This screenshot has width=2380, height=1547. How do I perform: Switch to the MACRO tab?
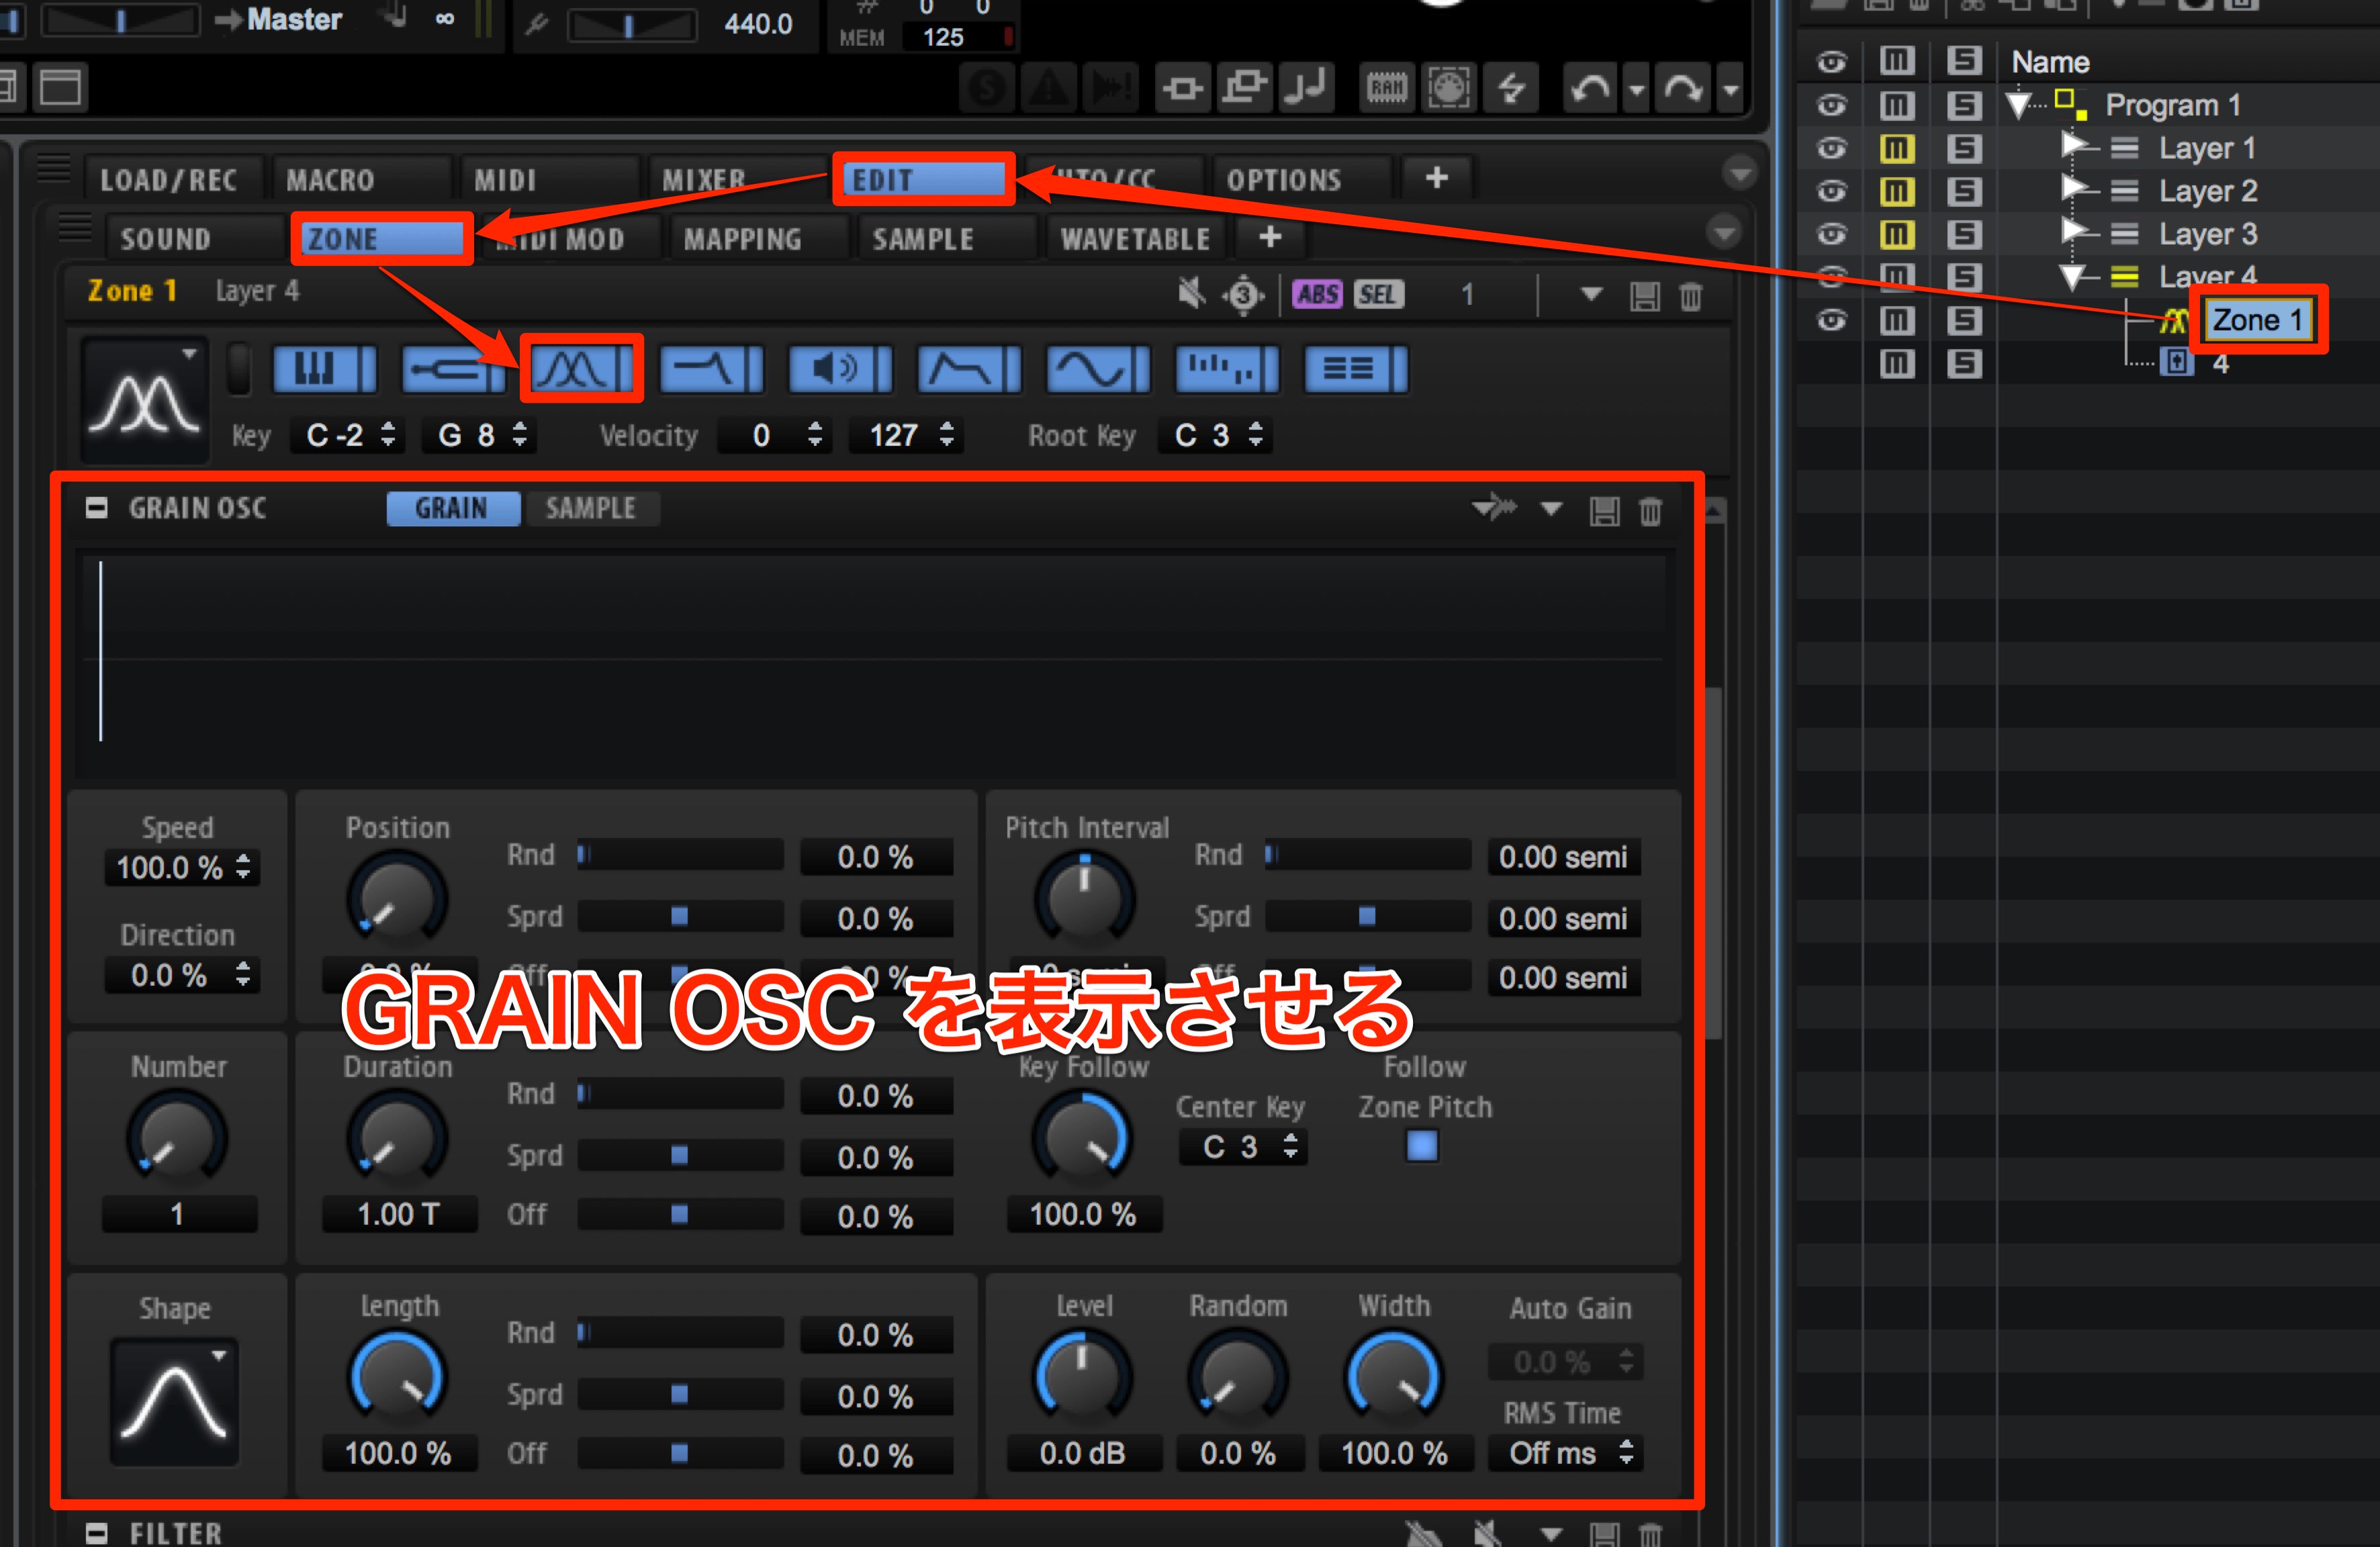361,179
